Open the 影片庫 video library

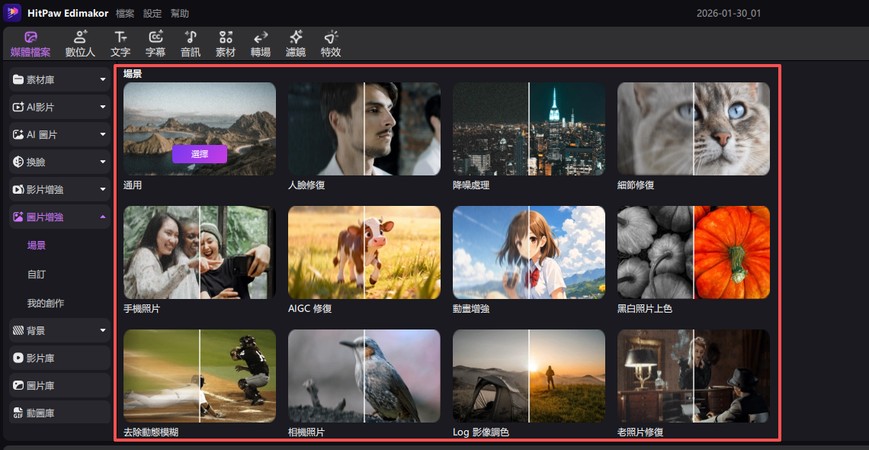(x=58, y=357)
